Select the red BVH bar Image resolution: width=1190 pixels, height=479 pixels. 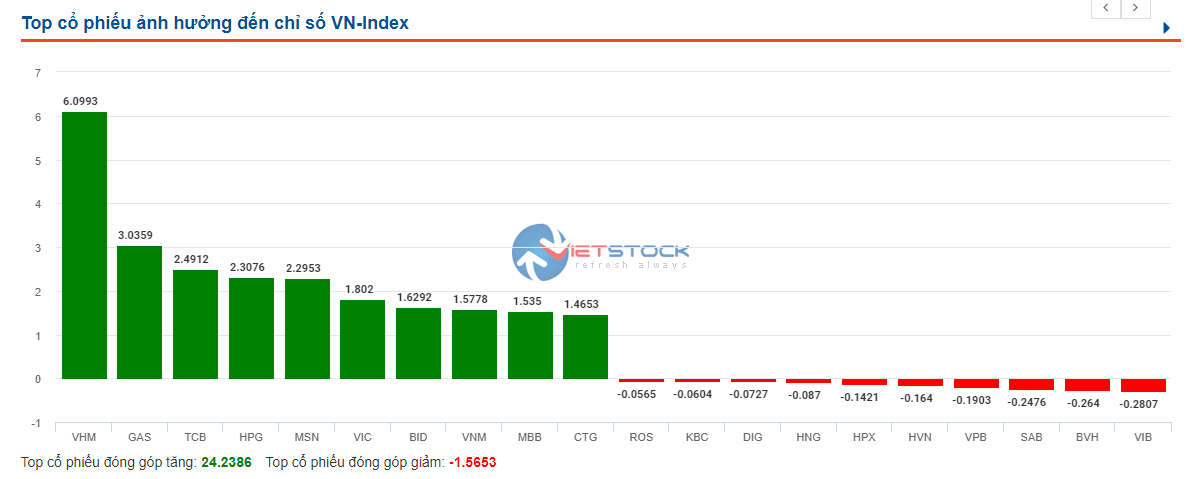click(x=1087, y=385)
